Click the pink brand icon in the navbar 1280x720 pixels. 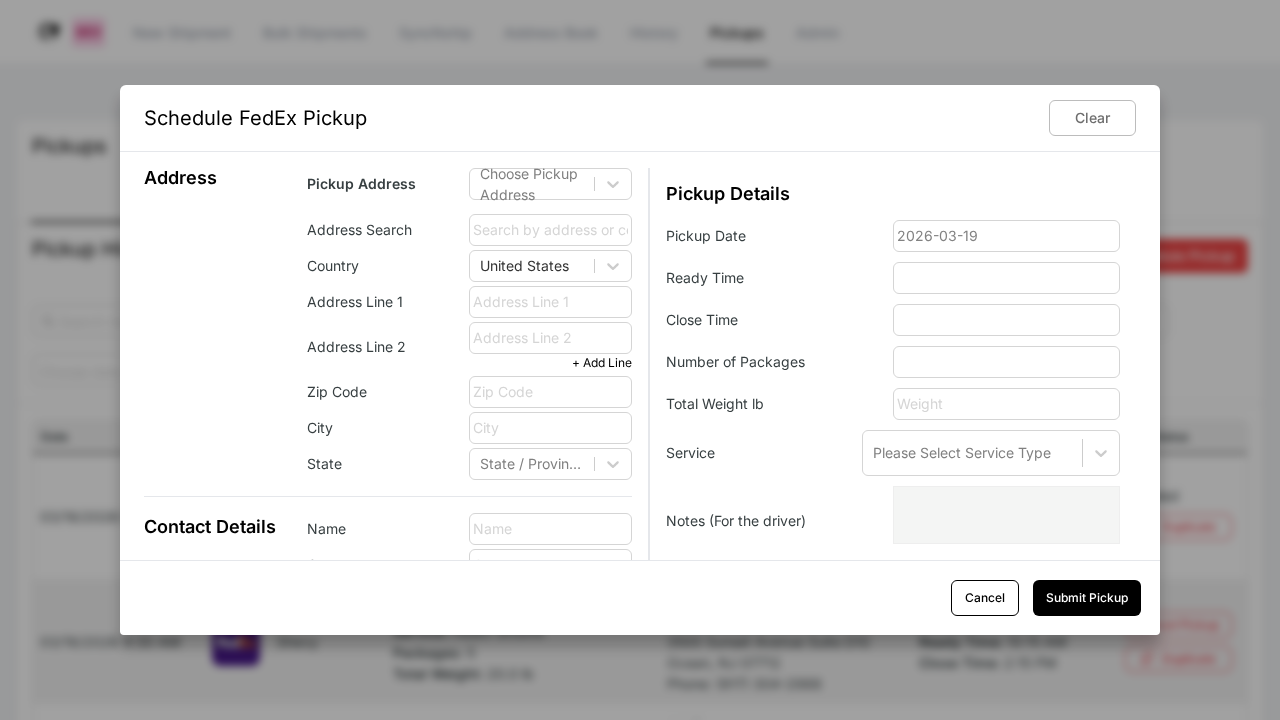88,31
